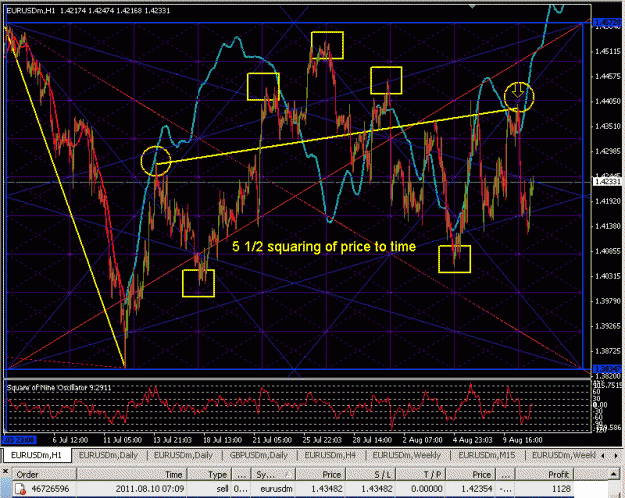
Task: Click the 1.44575 price scale label
Action: pyautogui.click(x=607, y=76)
